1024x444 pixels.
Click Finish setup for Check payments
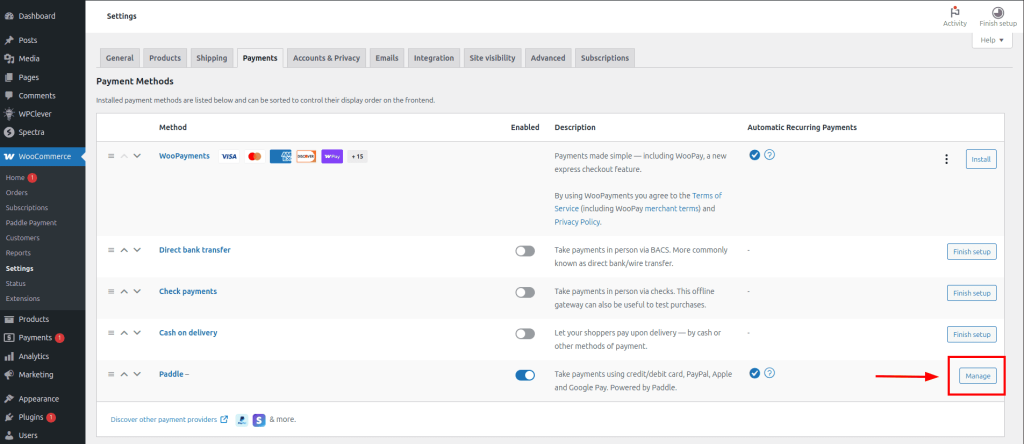(972, 293)
